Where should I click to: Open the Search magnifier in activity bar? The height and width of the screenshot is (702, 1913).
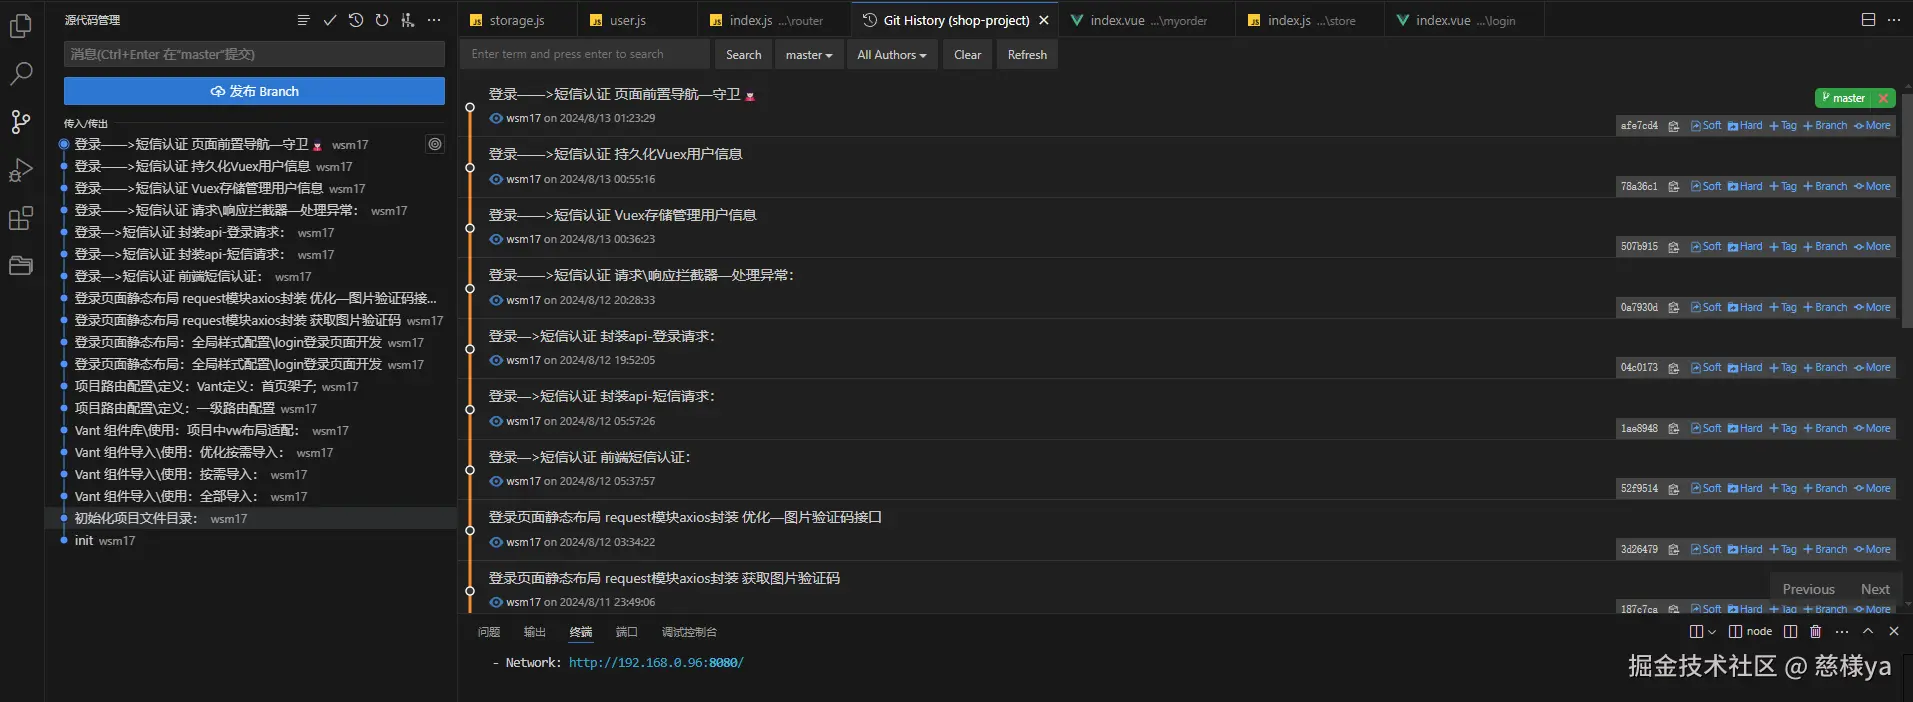[x=21, y=73]
